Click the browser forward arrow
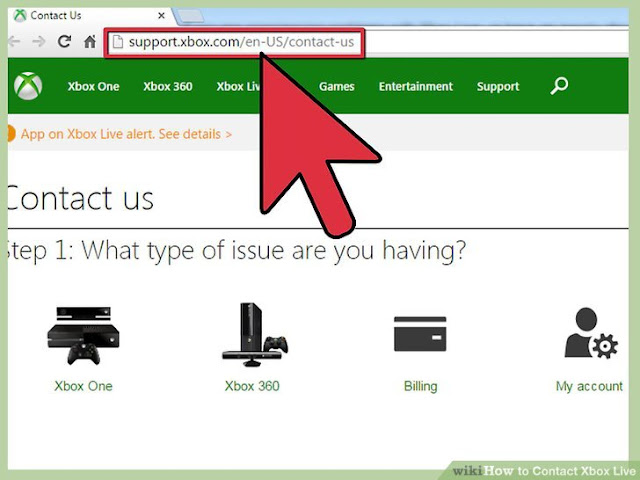This screenshot has height=480, width=640. pyautogui.click(x=39, y=42)
